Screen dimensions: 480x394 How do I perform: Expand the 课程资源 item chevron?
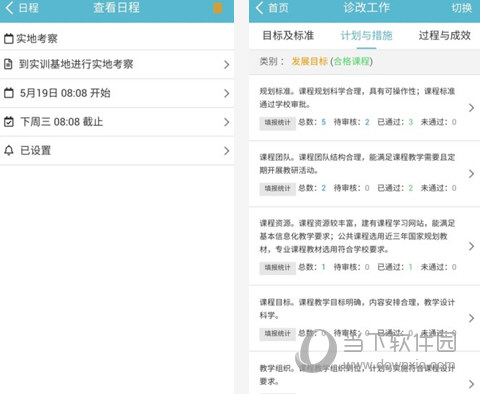pyautogui.click(x=471, y=246)
